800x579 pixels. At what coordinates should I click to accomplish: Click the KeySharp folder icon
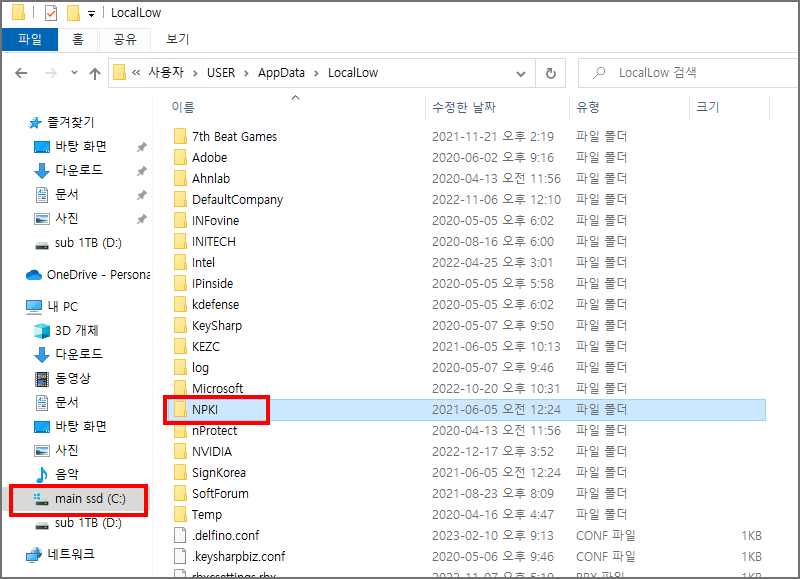coord(180,325)
